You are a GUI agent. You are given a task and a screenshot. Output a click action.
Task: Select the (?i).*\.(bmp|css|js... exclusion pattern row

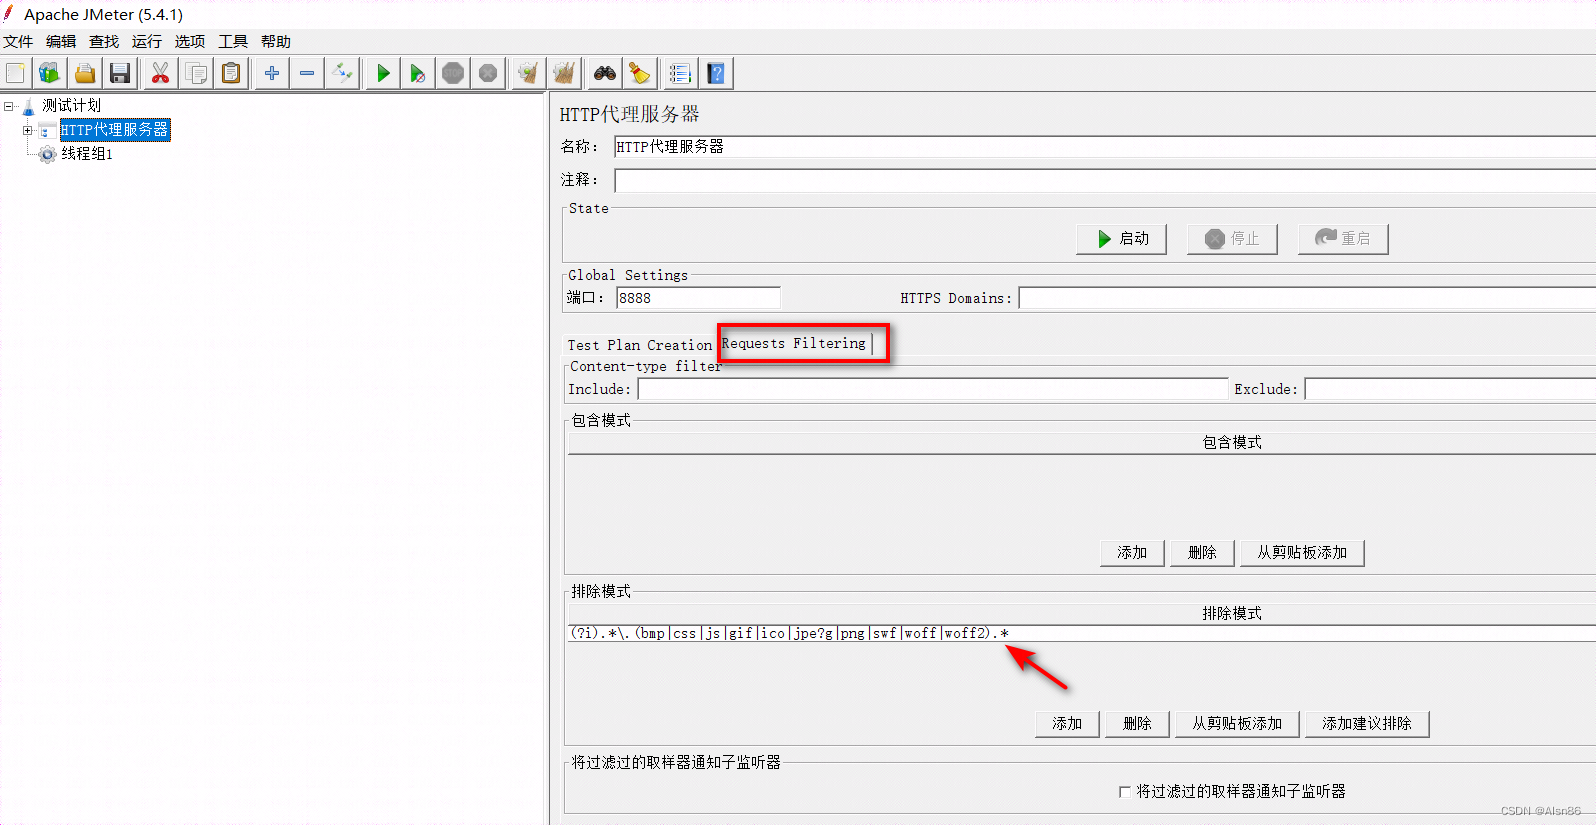pyautogui.click(x=1082, y=634)
